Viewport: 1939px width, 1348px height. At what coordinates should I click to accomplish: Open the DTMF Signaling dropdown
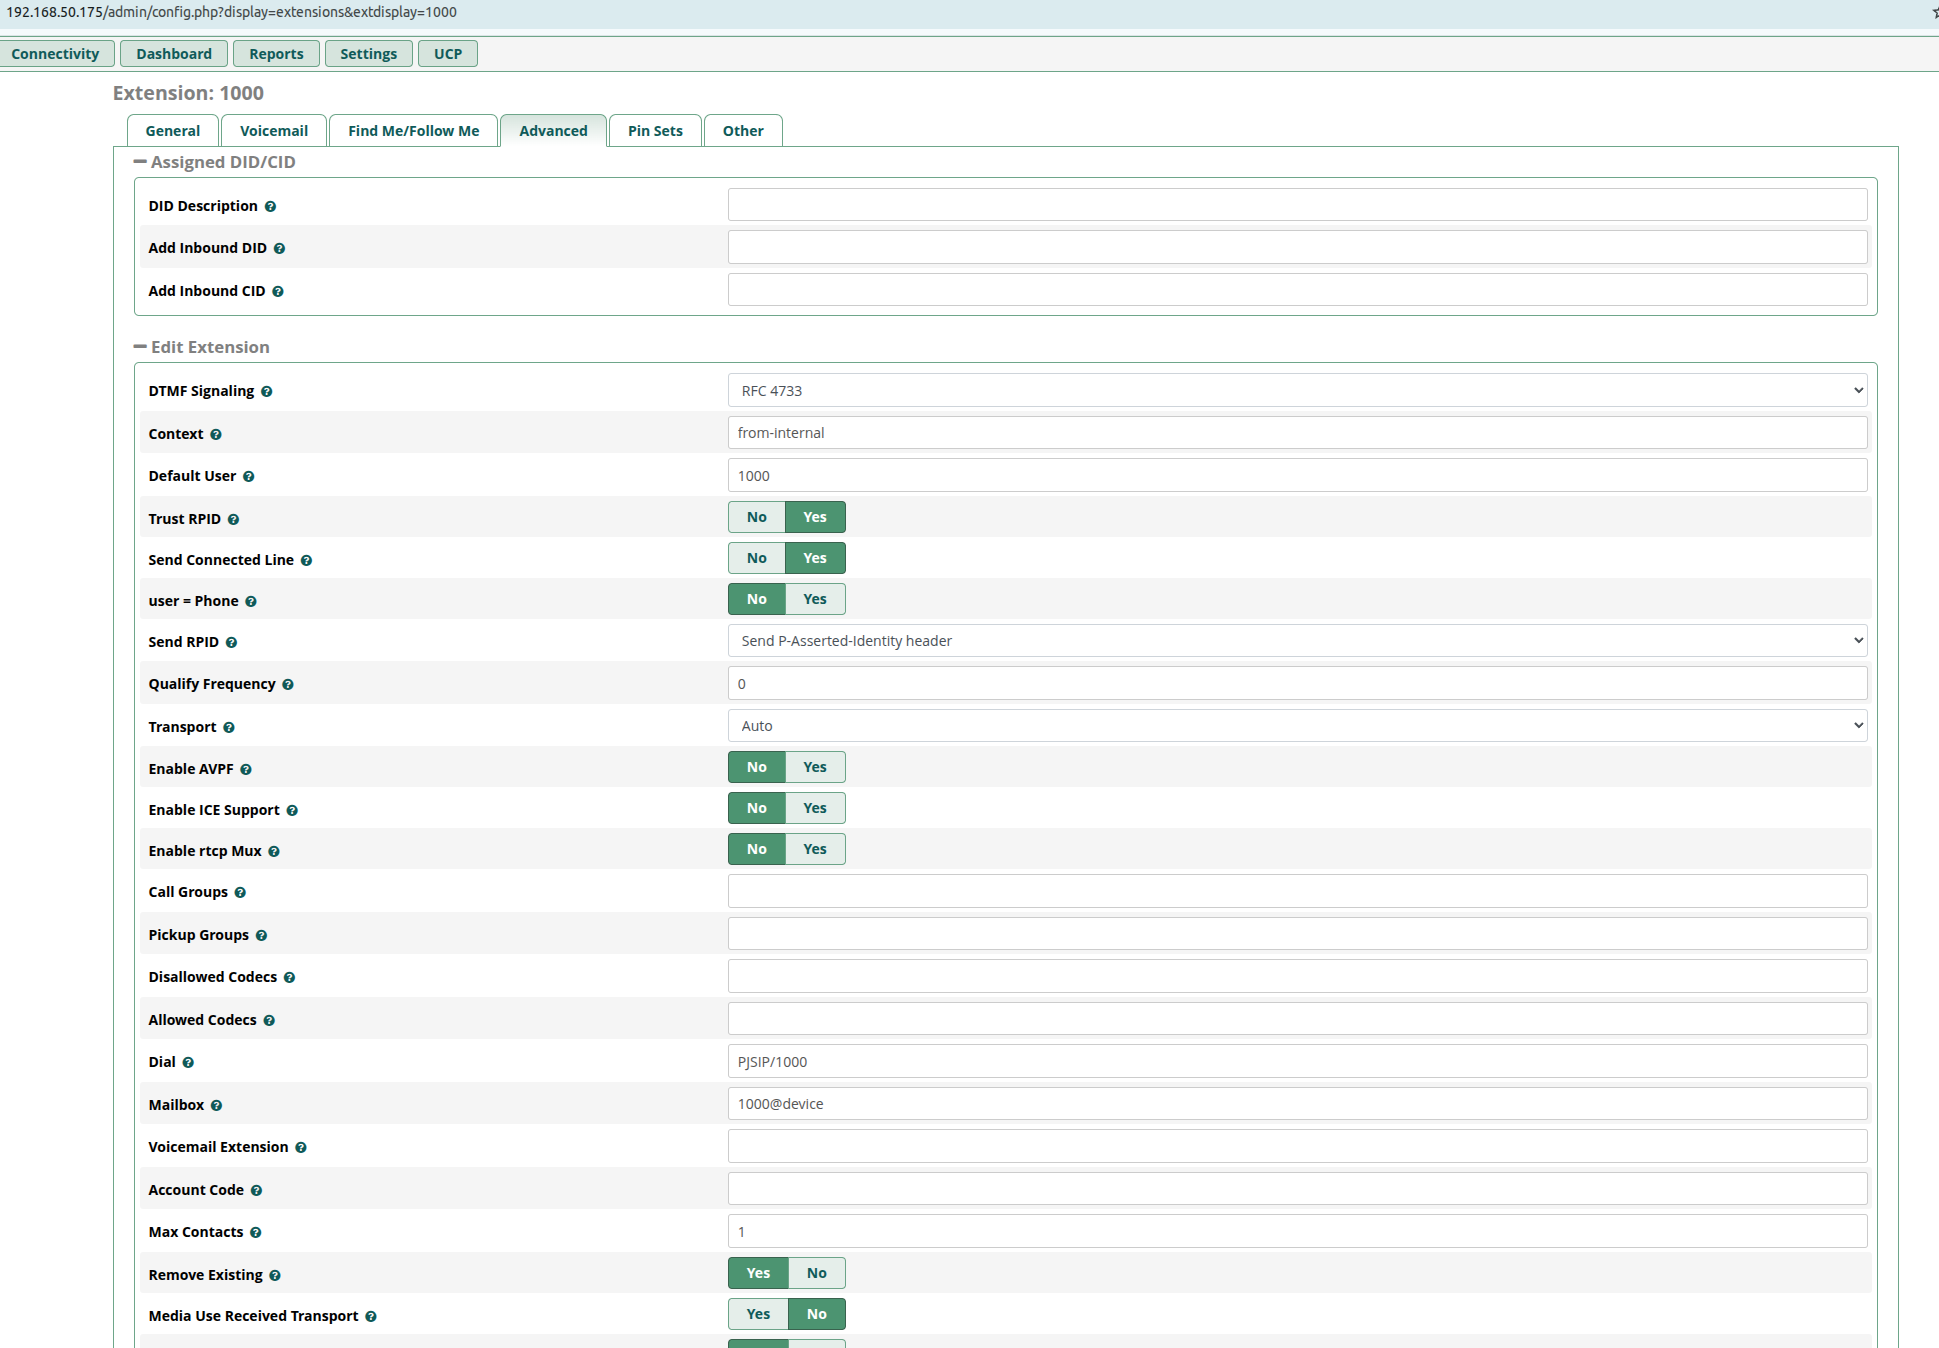[1297, 391]
